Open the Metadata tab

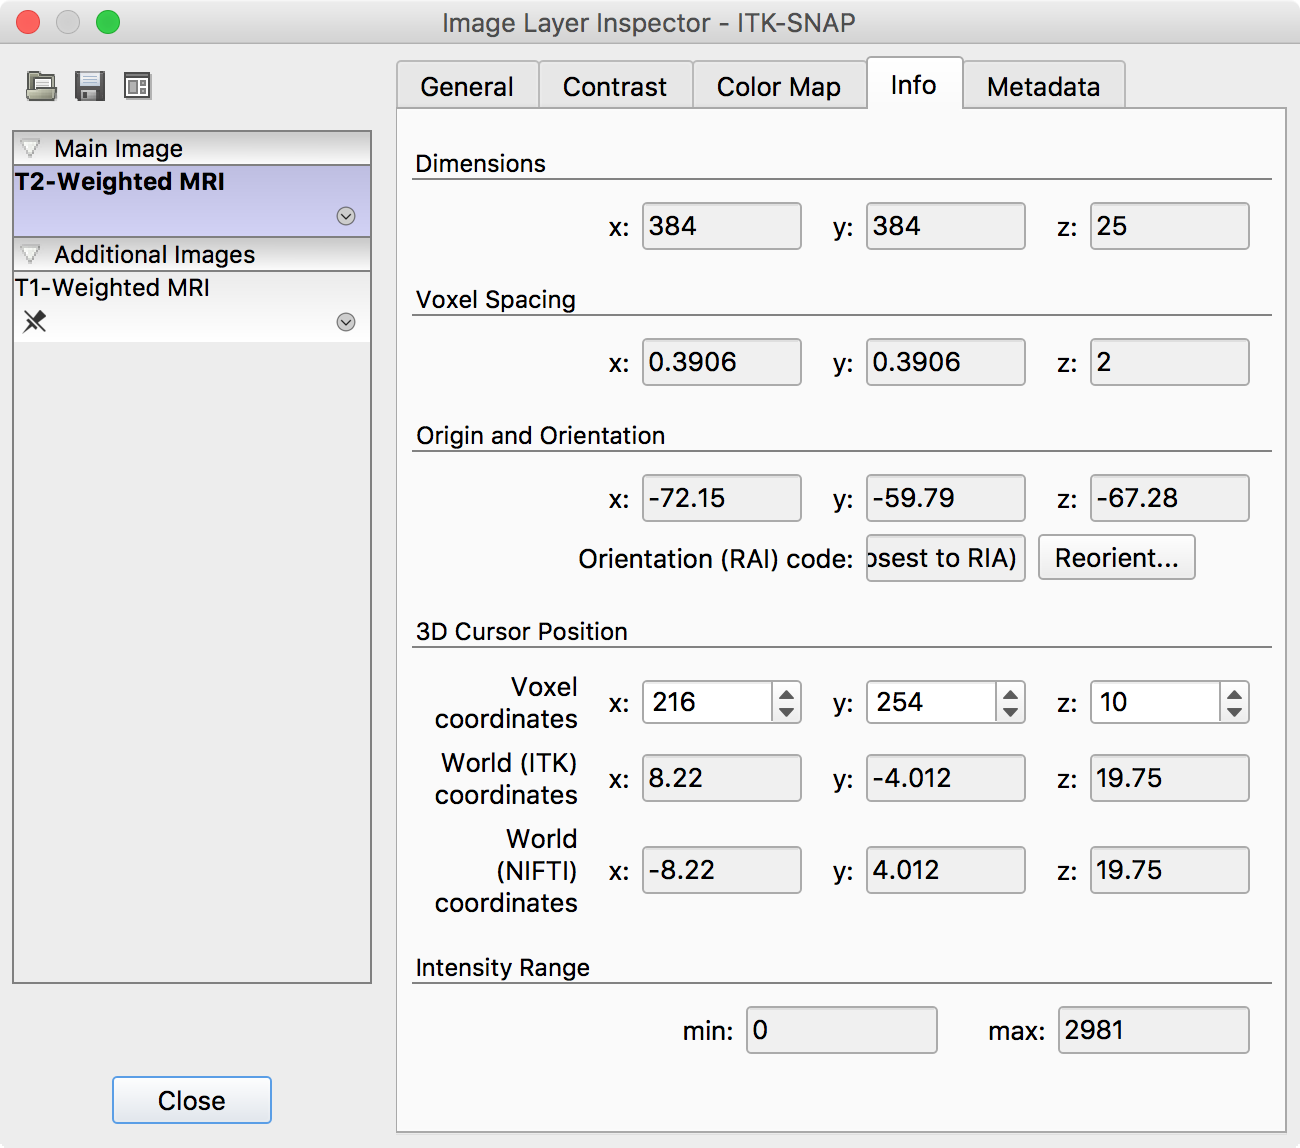click(1044, 86)
